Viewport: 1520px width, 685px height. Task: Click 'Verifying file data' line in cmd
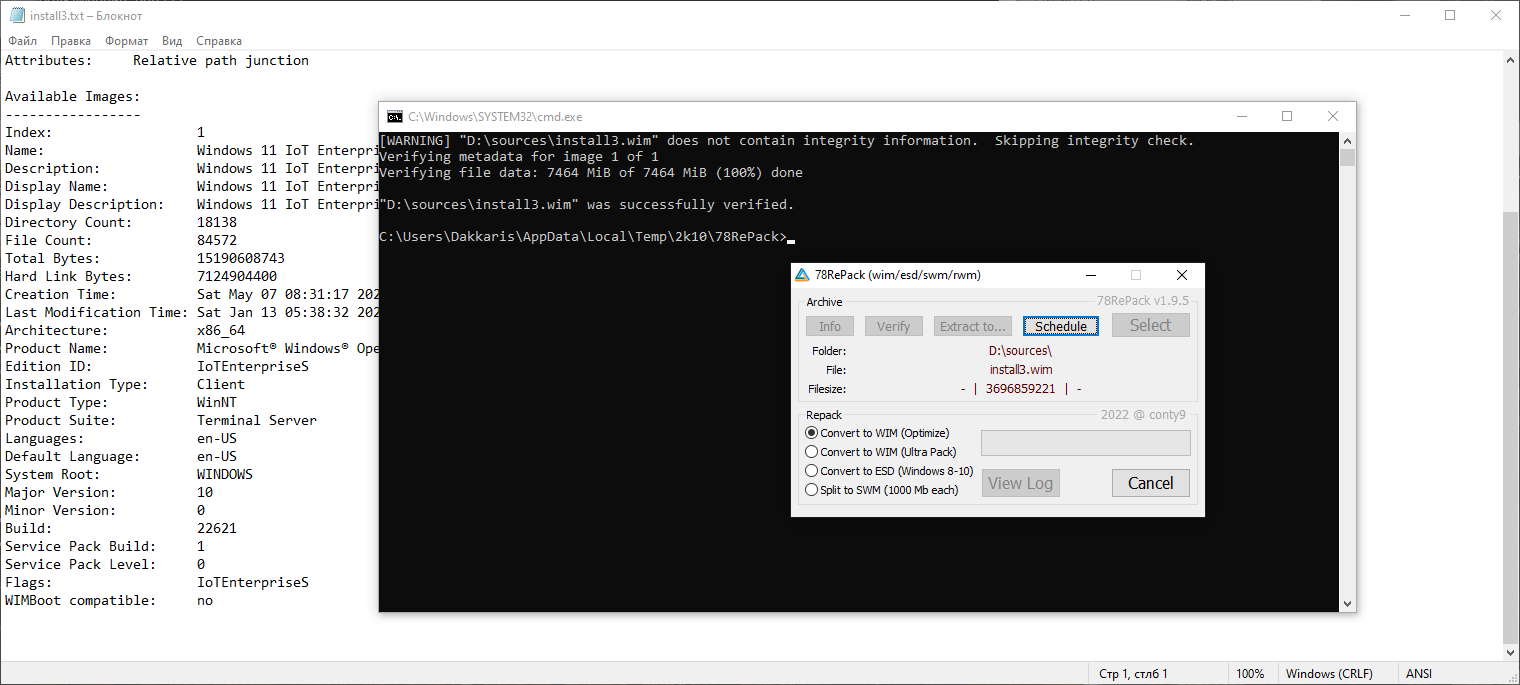pos(590,173)
